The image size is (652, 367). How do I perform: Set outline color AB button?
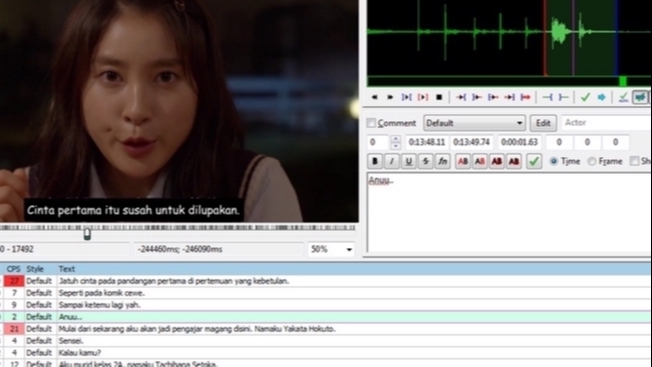point(496,161)
